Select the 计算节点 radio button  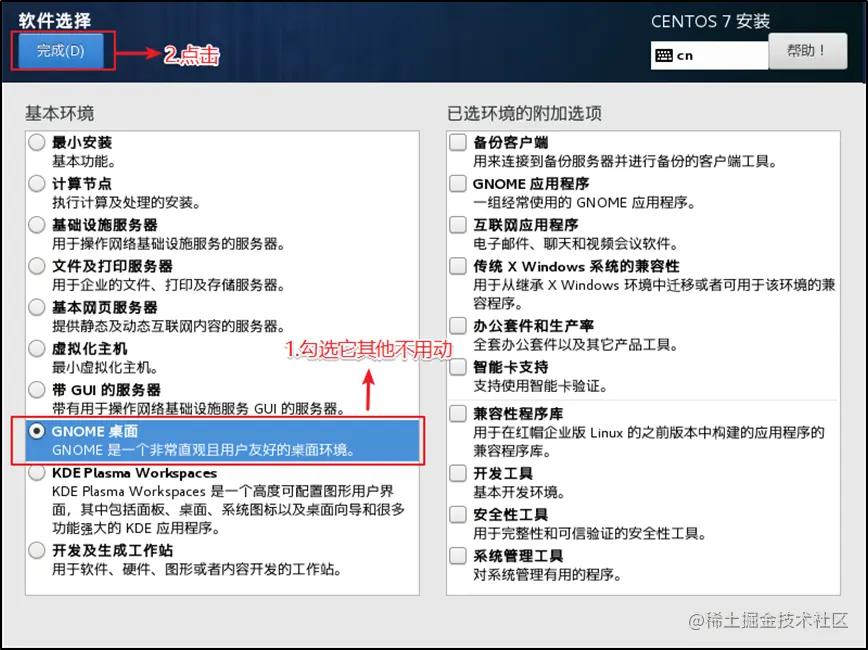pos(37,183)
